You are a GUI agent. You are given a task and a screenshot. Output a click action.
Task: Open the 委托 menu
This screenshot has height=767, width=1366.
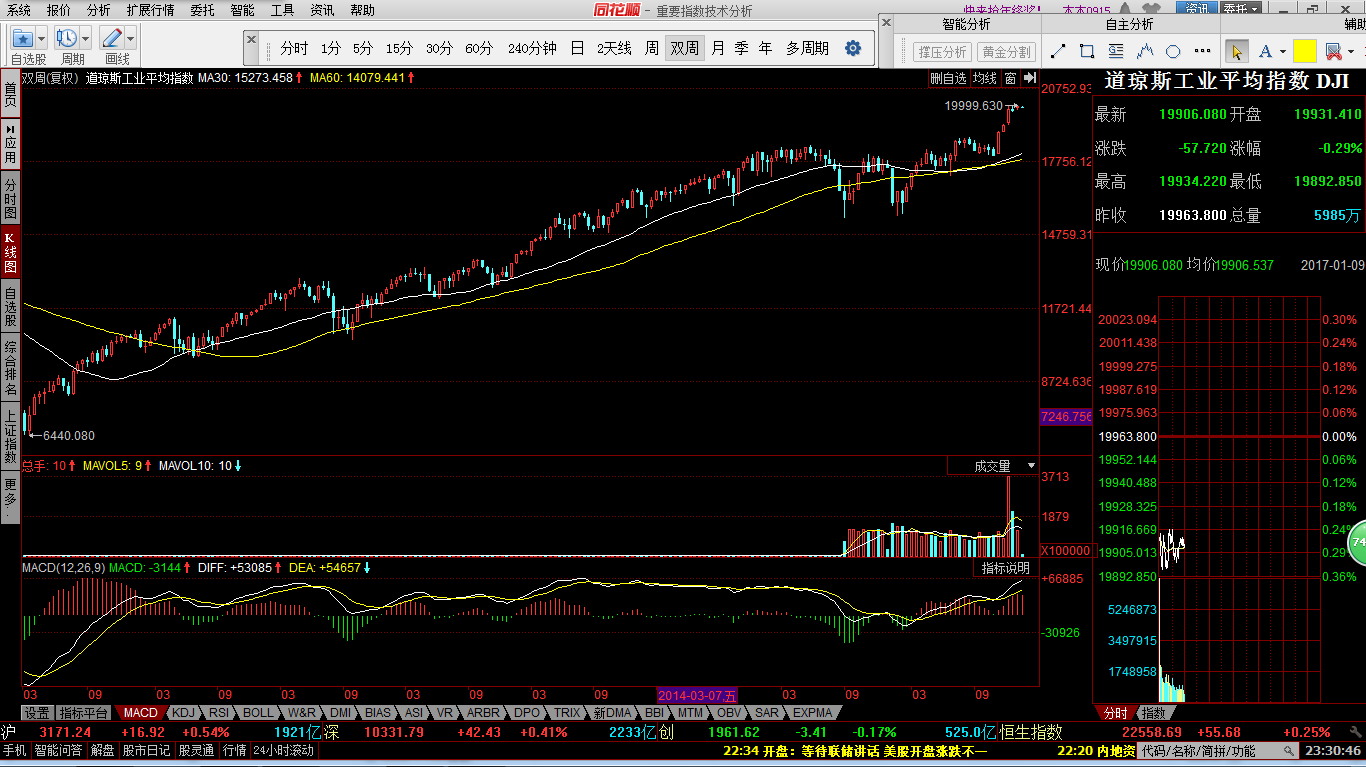[x=202, y=10]
